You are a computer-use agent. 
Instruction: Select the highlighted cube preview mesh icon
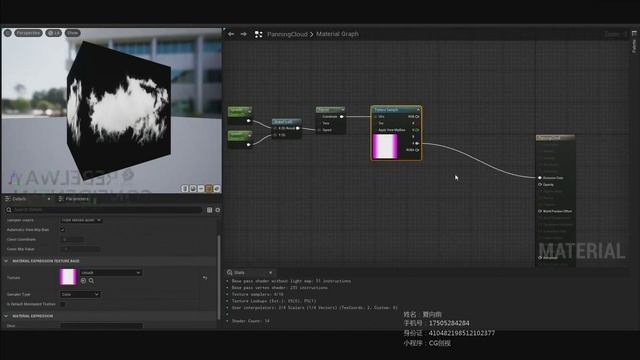click(209, 189)
